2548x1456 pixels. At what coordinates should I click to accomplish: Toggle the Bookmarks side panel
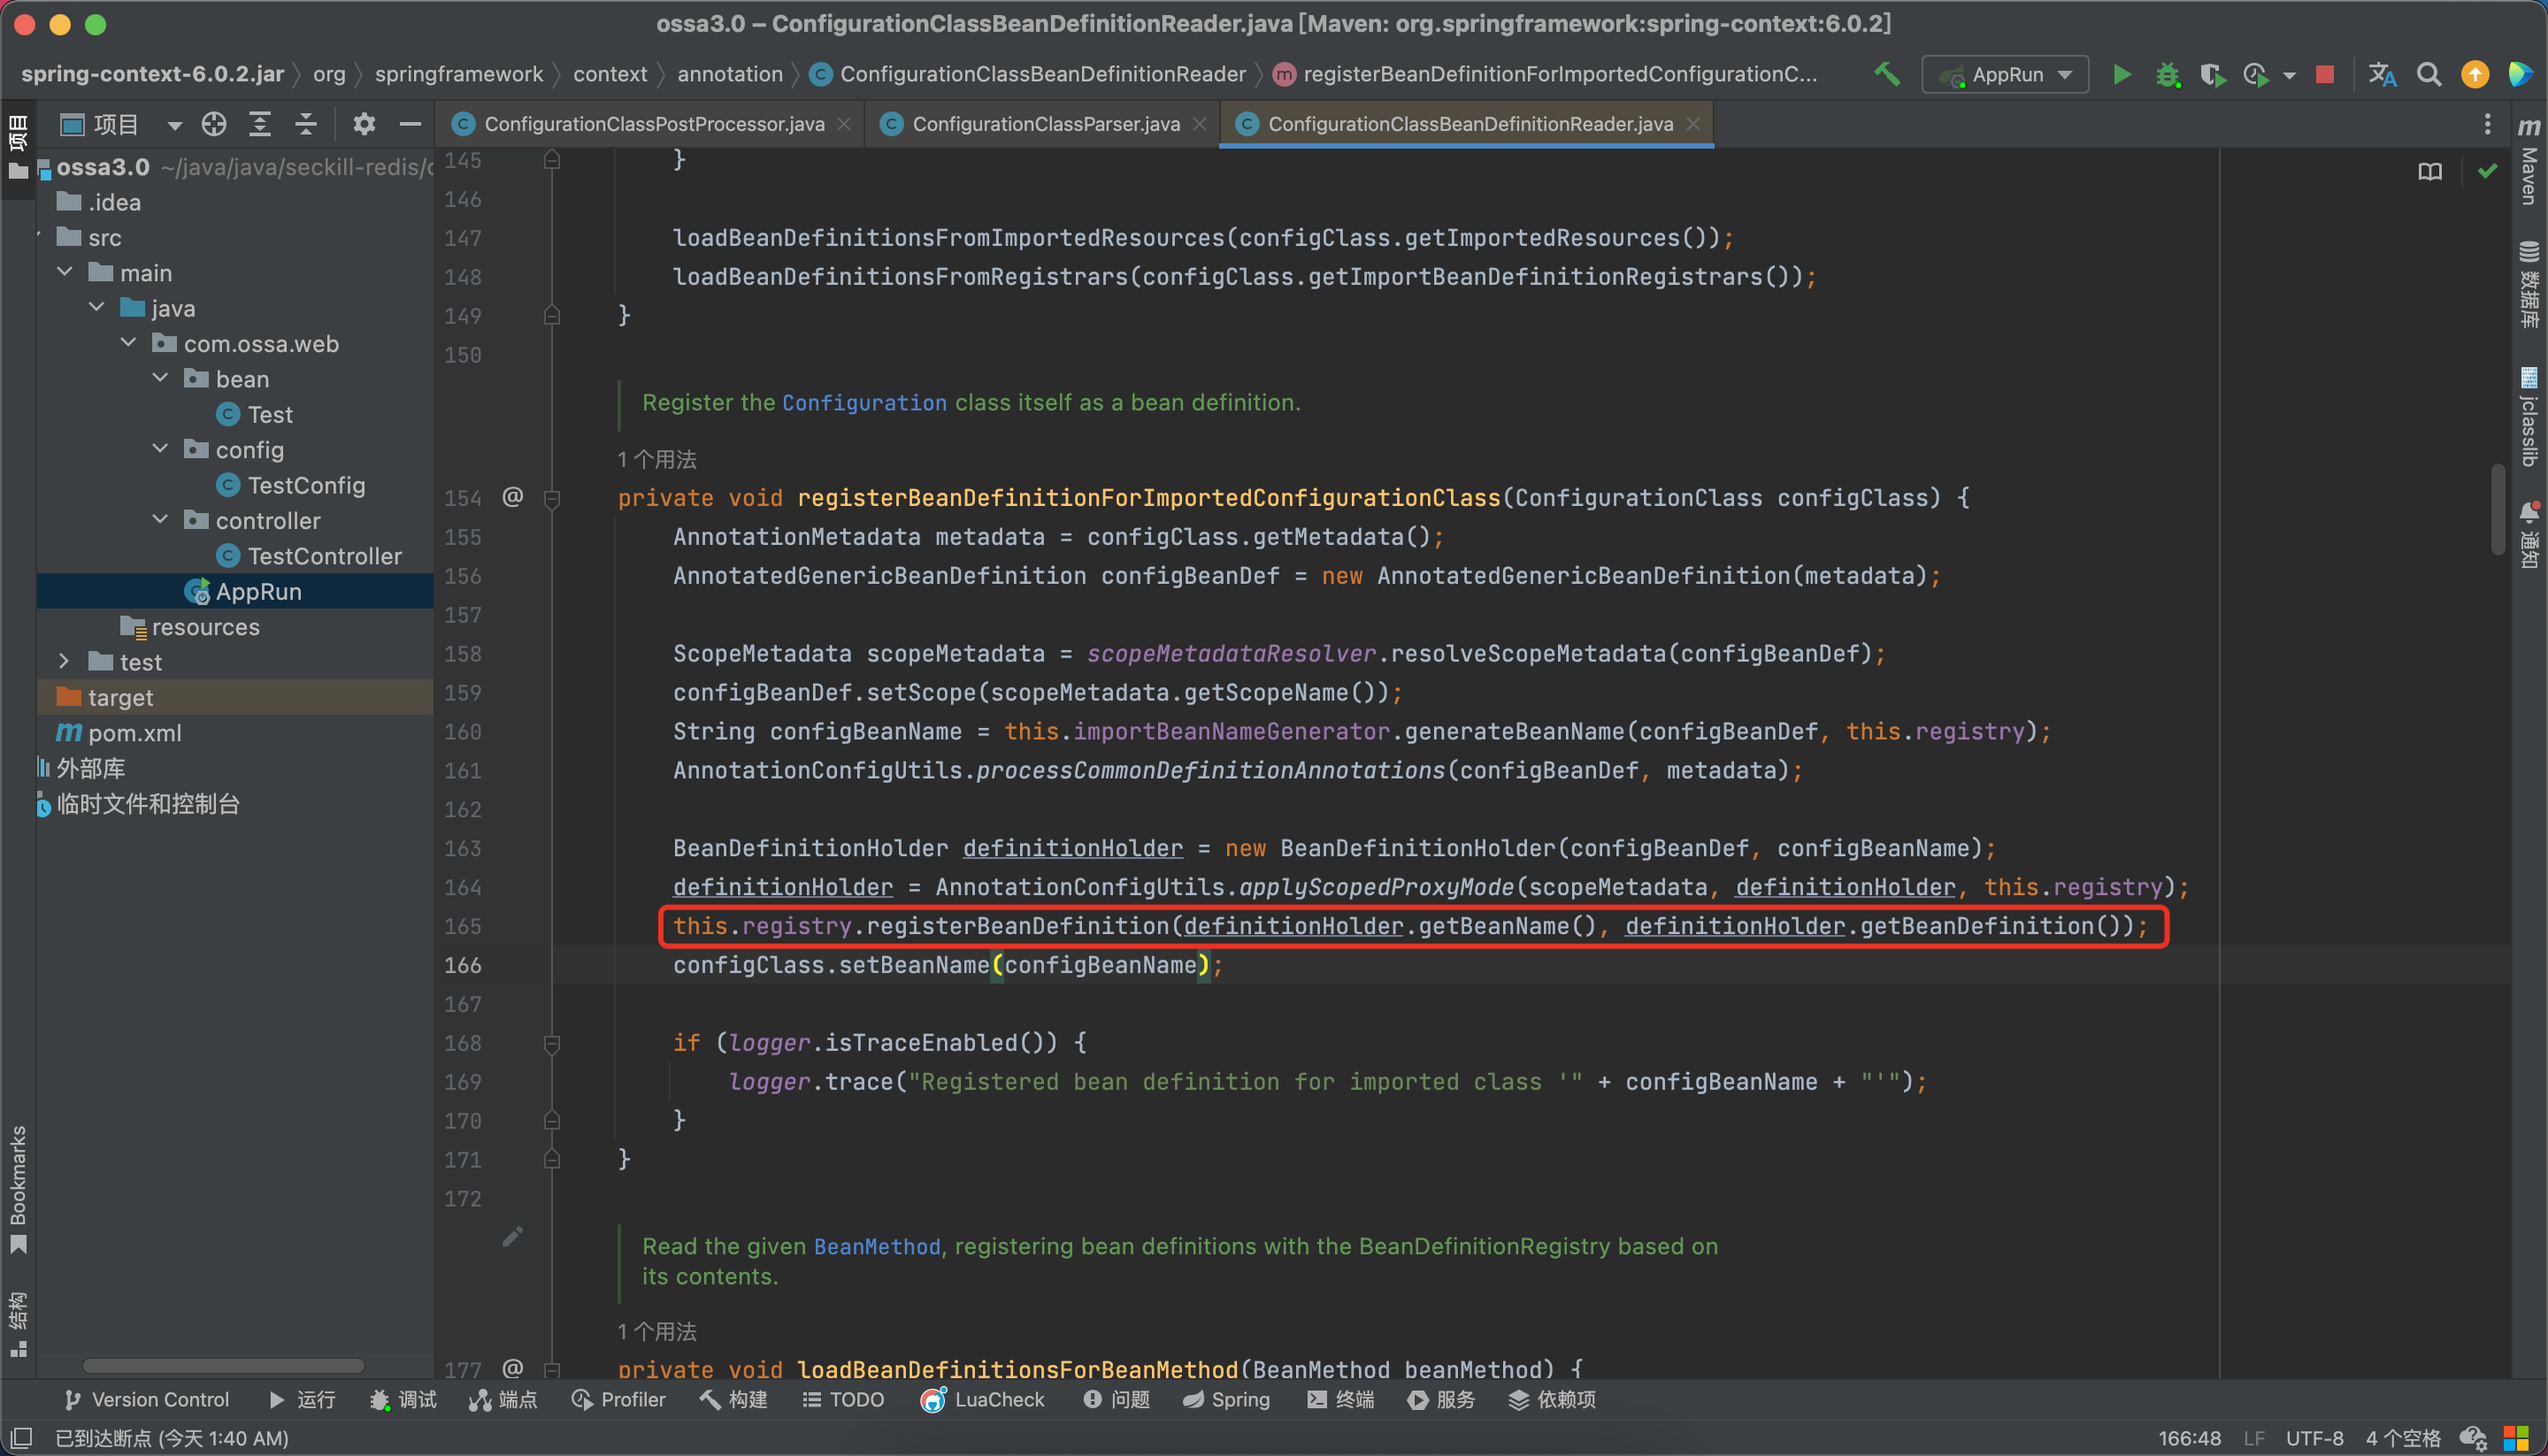[x=18, y=1188]
